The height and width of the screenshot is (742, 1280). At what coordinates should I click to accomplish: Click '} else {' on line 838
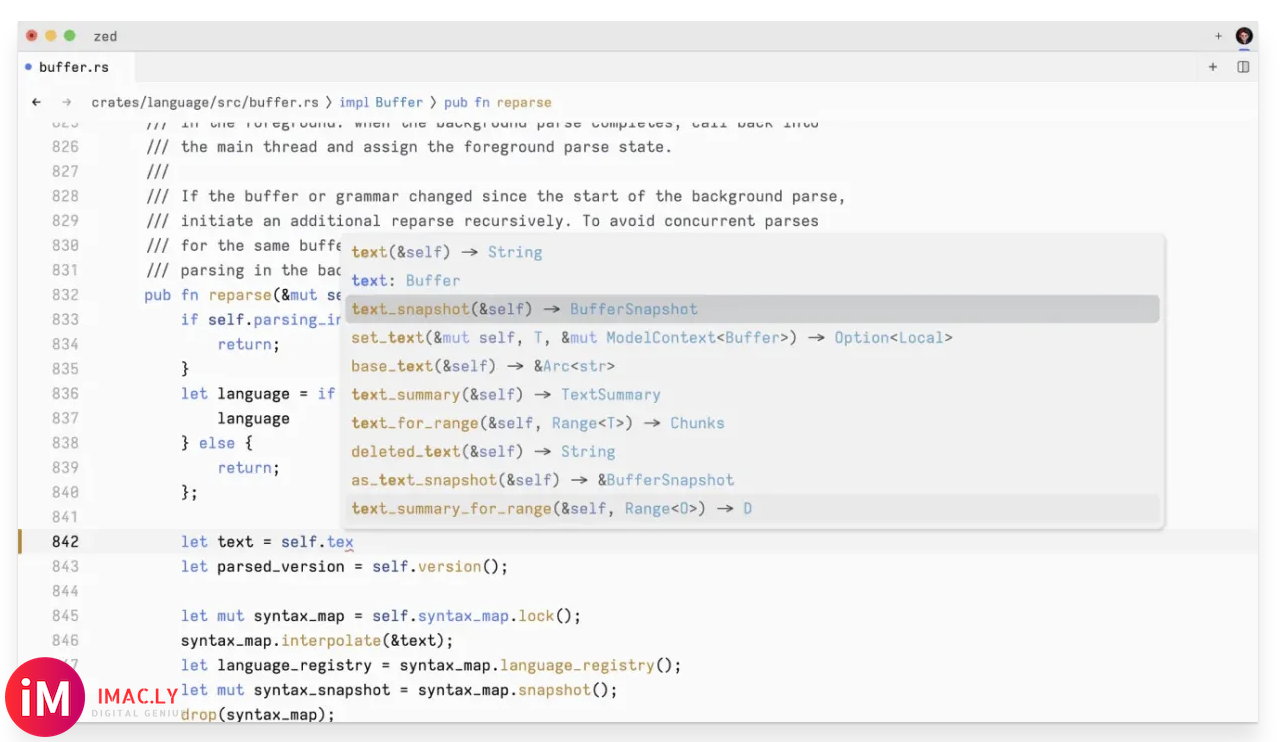coord(217,443)
